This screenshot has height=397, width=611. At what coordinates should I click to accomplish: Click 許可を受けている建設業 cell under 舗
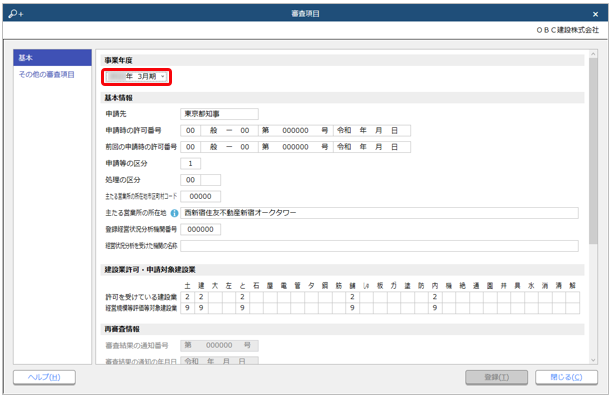click(x=352, y=297)
